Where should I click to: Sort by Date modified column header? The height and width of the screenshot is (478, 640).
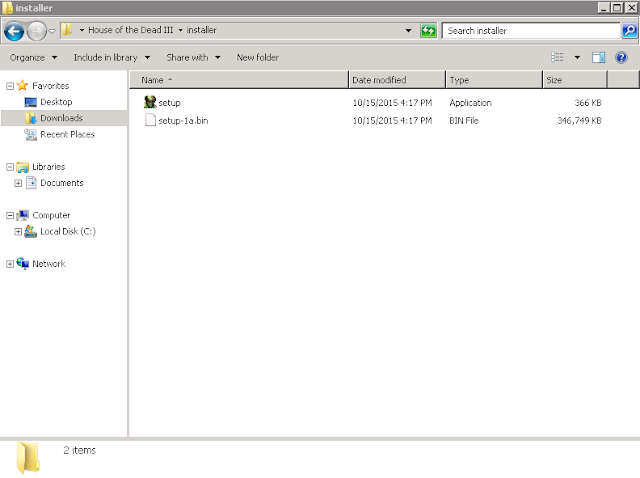[x=397, y=80]
